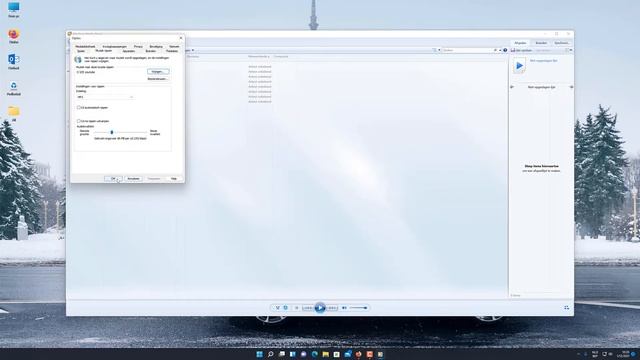Select the Muziek rippen tab
This screenshot has height=360, width=640.
pyautogui.click(x=104, y=51)
